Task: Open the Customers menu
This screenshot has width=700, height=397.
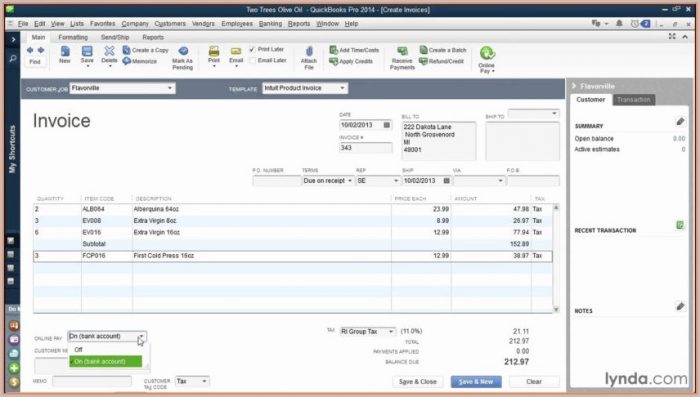Action: [x=170, y=24]
